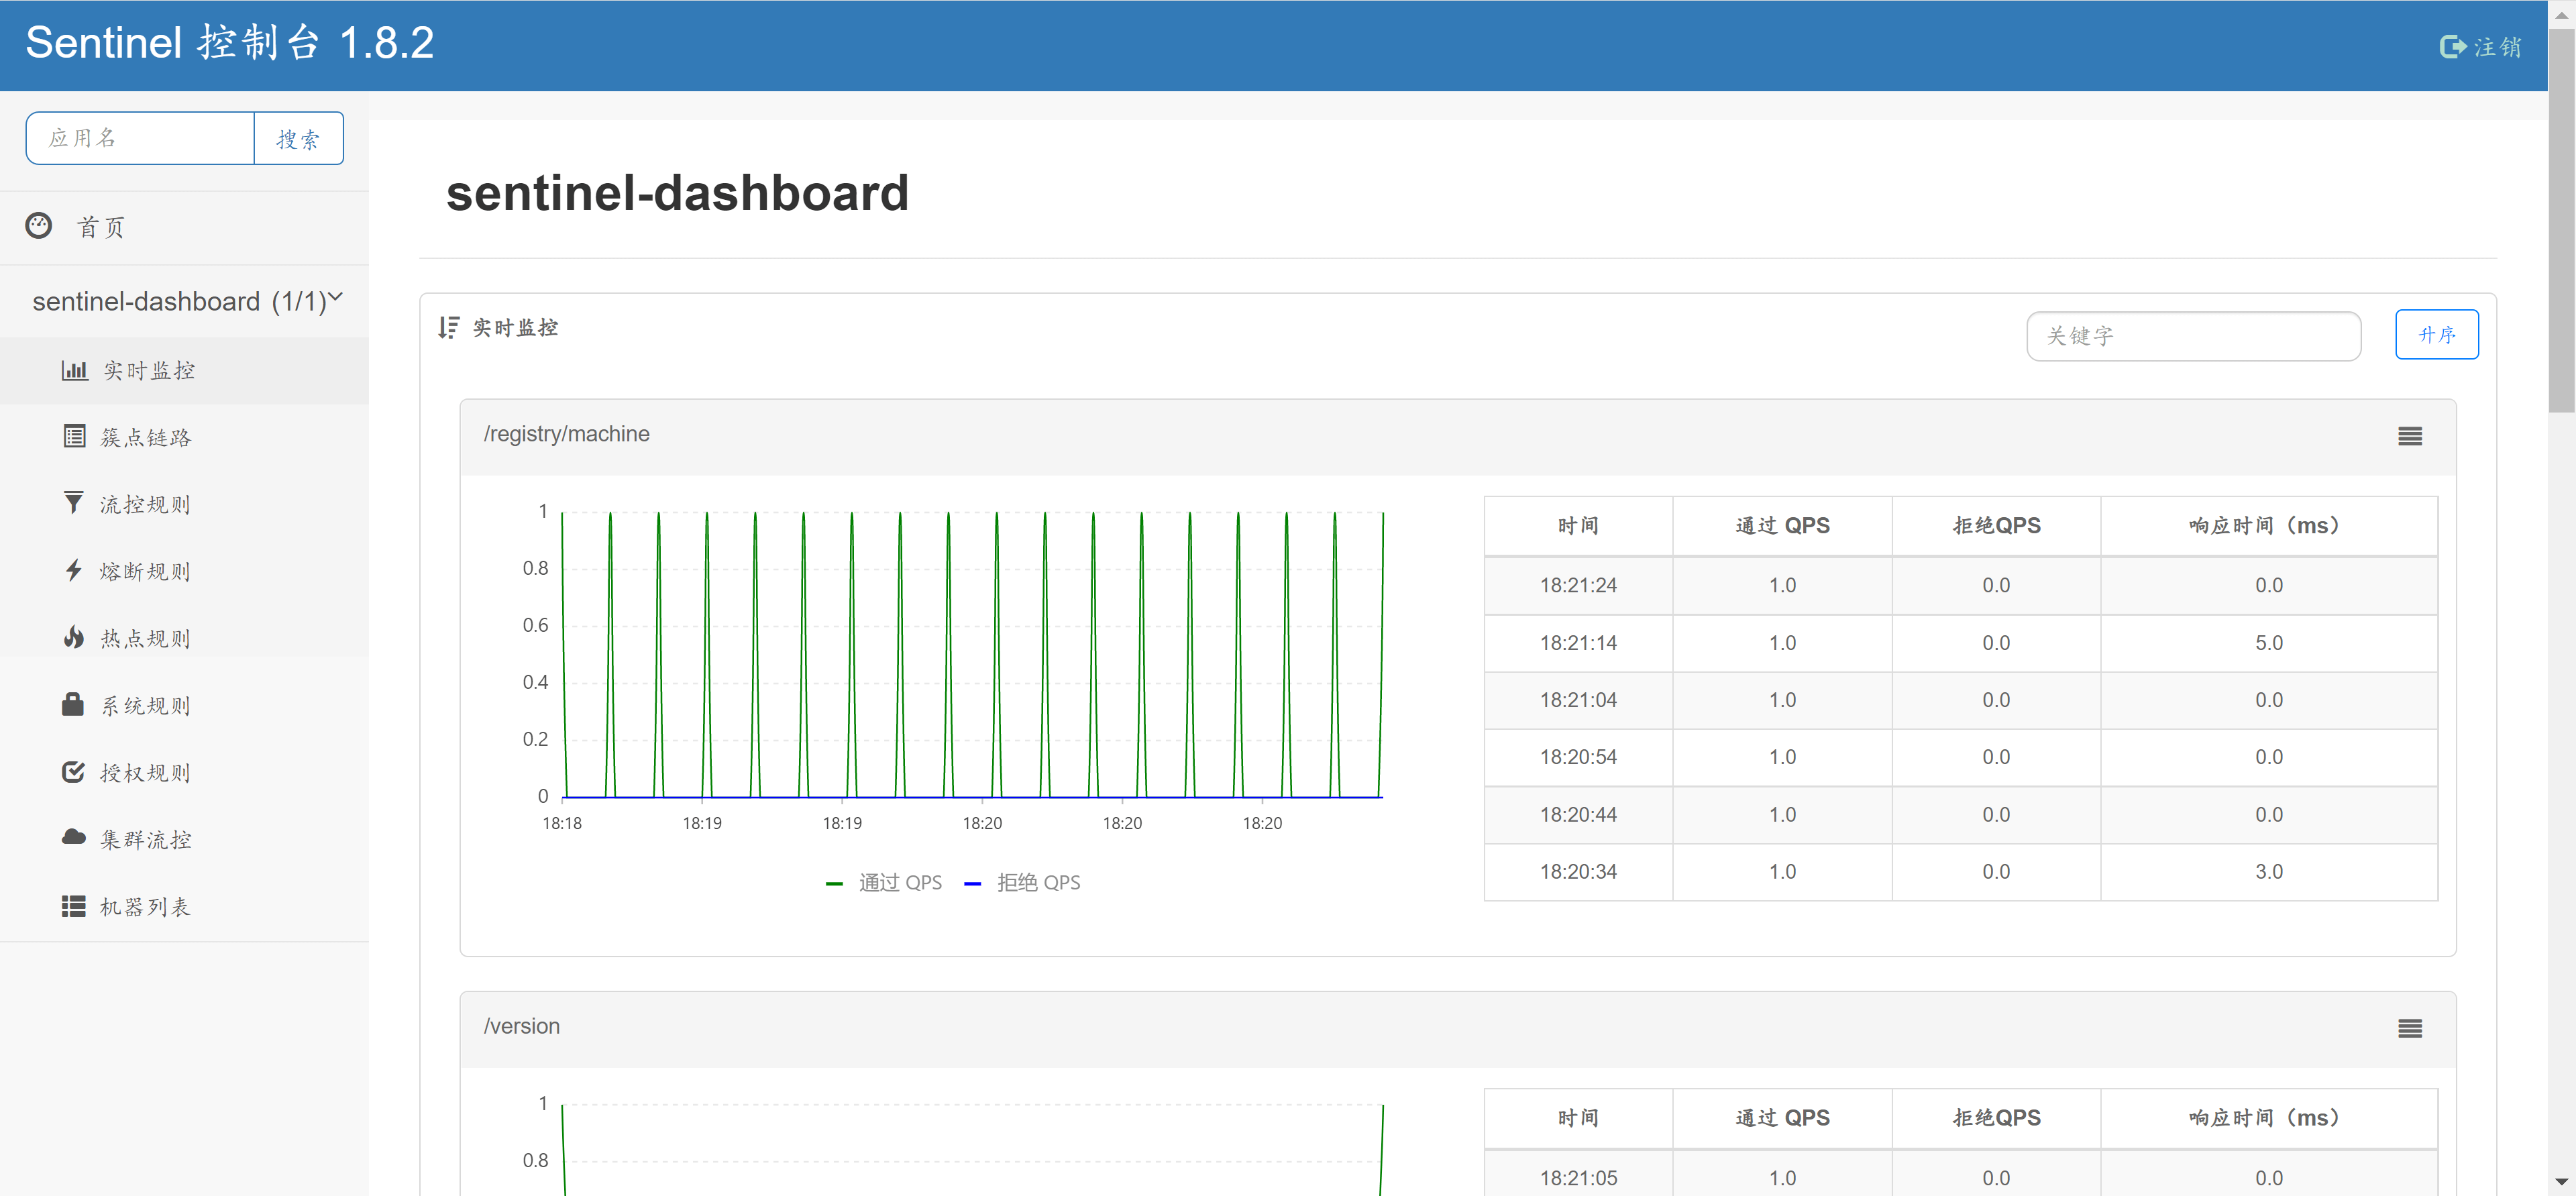Toggle 通过 QPS series in chart legend
Screen dimensions: 2576x1196
(x=899, y=882)
